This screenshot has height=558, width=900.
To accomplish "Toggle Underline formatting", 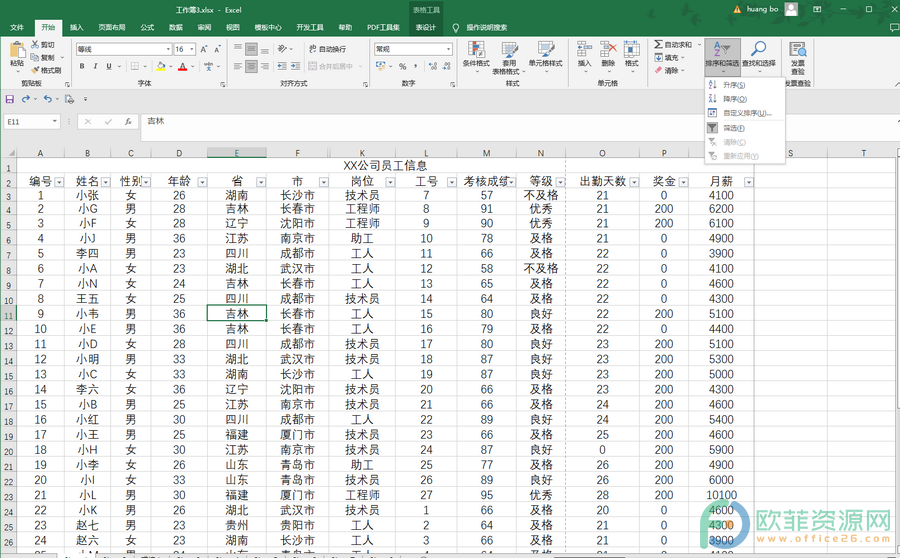I will coord(108,66).
